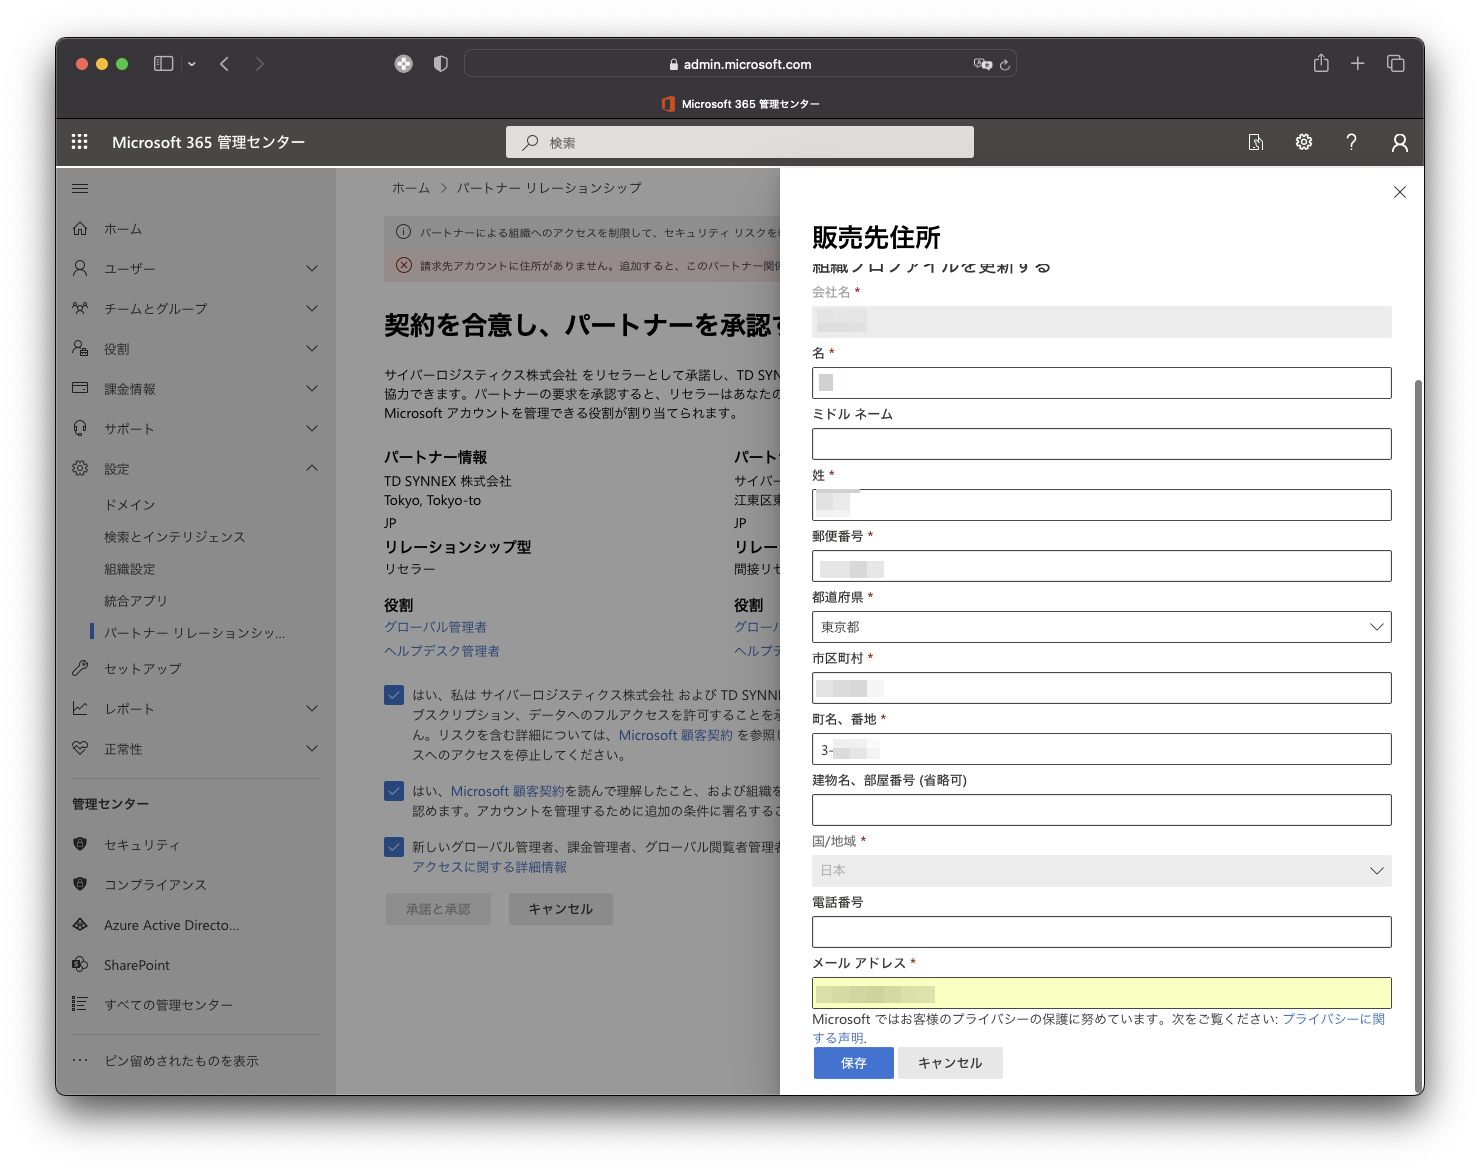Click the ホーム breadcrumb link
The width and height of the screenshot is (1480, 1169).
click(x=411, y=188)
